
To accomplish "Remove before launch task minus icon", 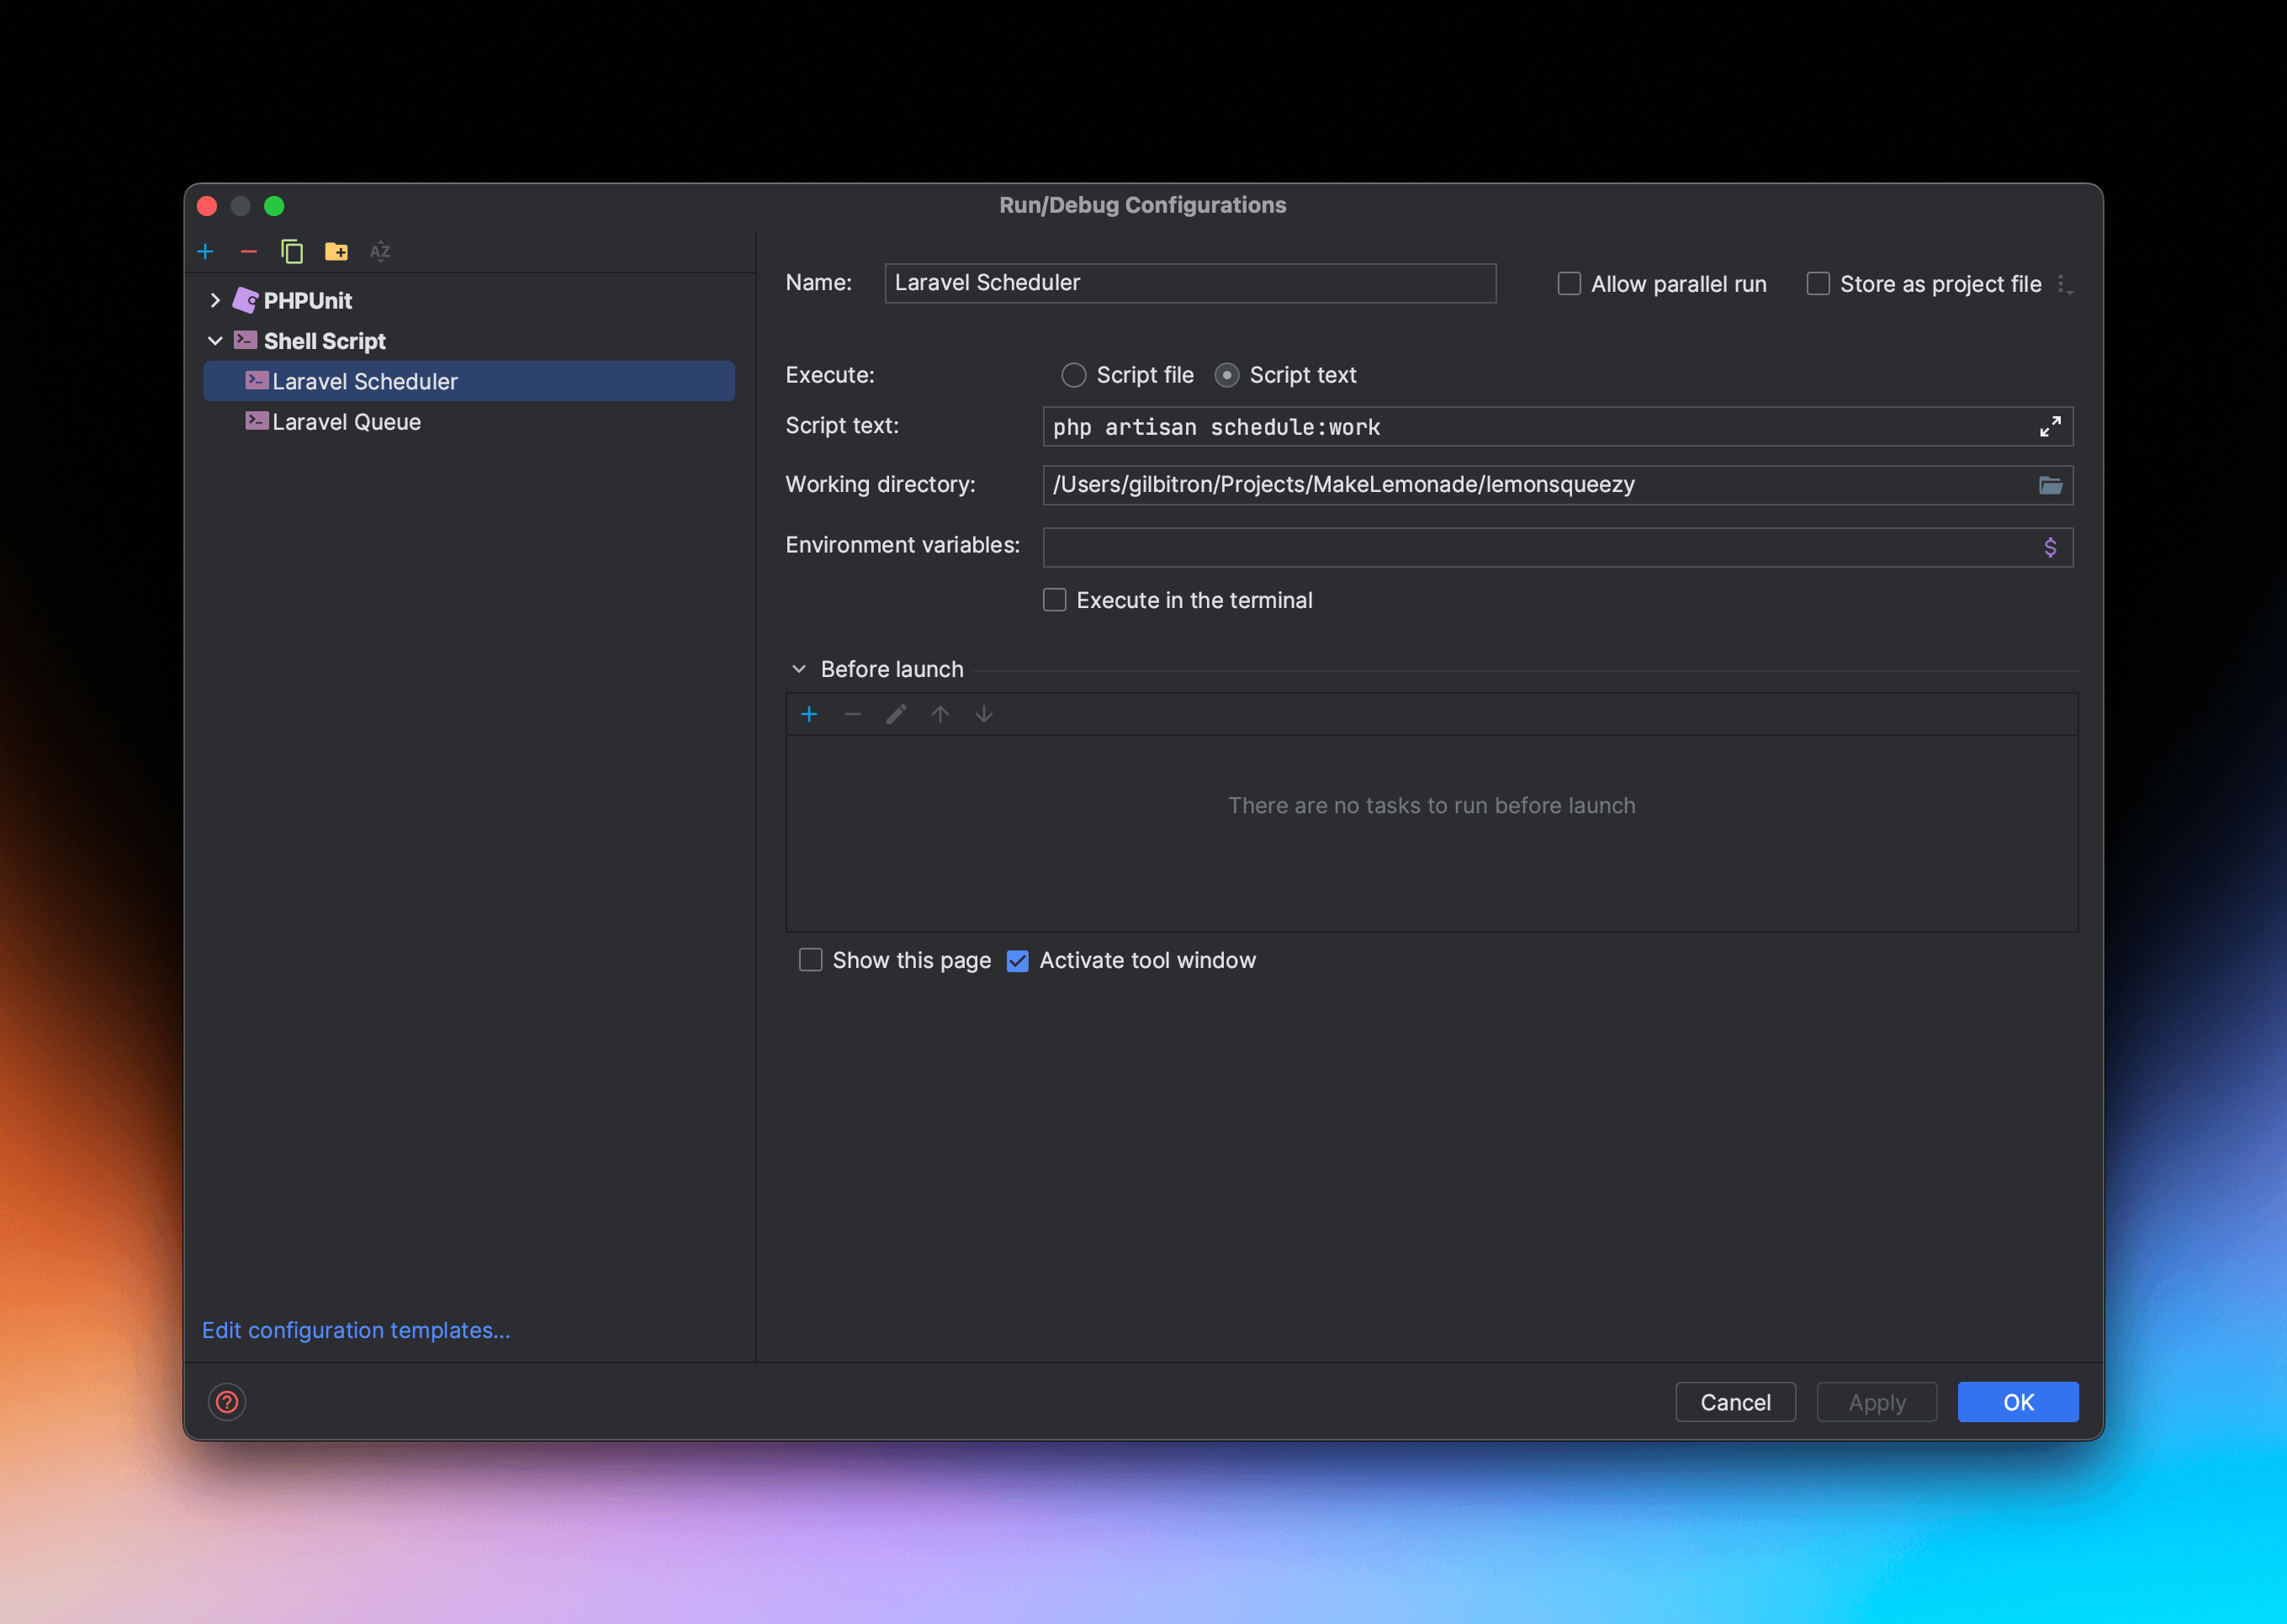I will 853,714.
